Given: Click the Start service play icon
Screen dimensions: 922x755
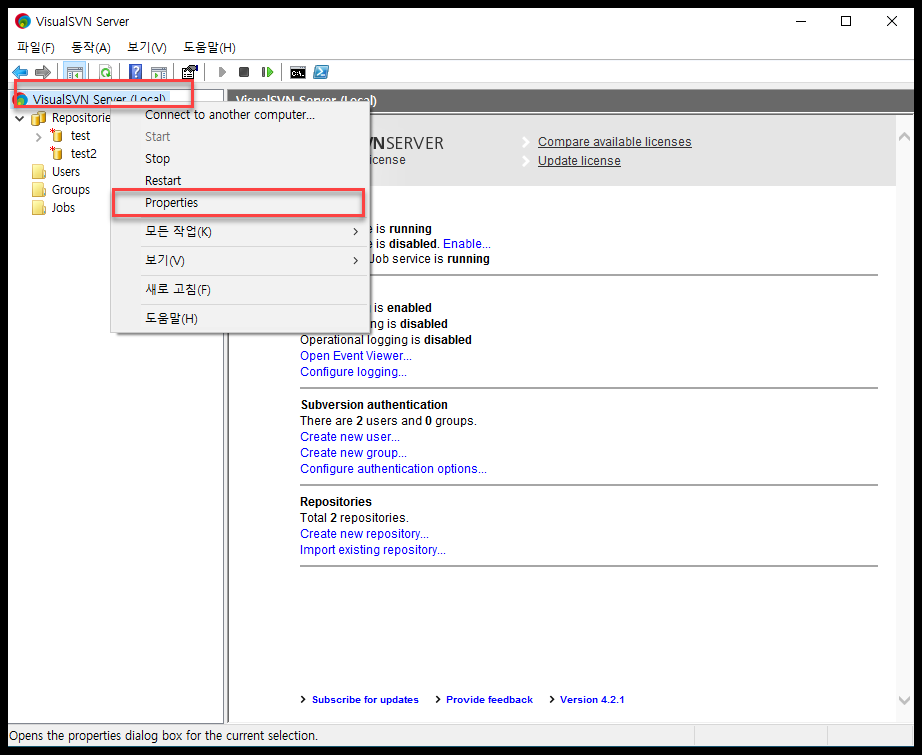Looking at the screenshot, I should pos(222,72).
